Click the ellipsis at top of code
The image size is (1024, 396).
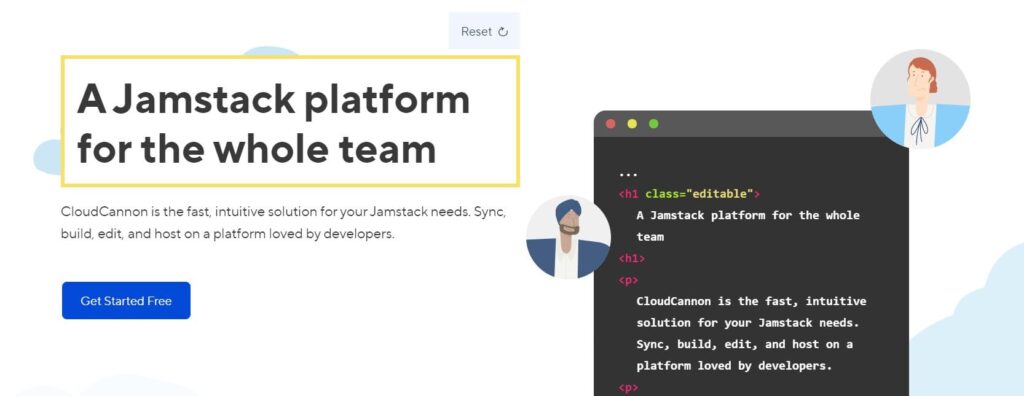click(628, 174)
